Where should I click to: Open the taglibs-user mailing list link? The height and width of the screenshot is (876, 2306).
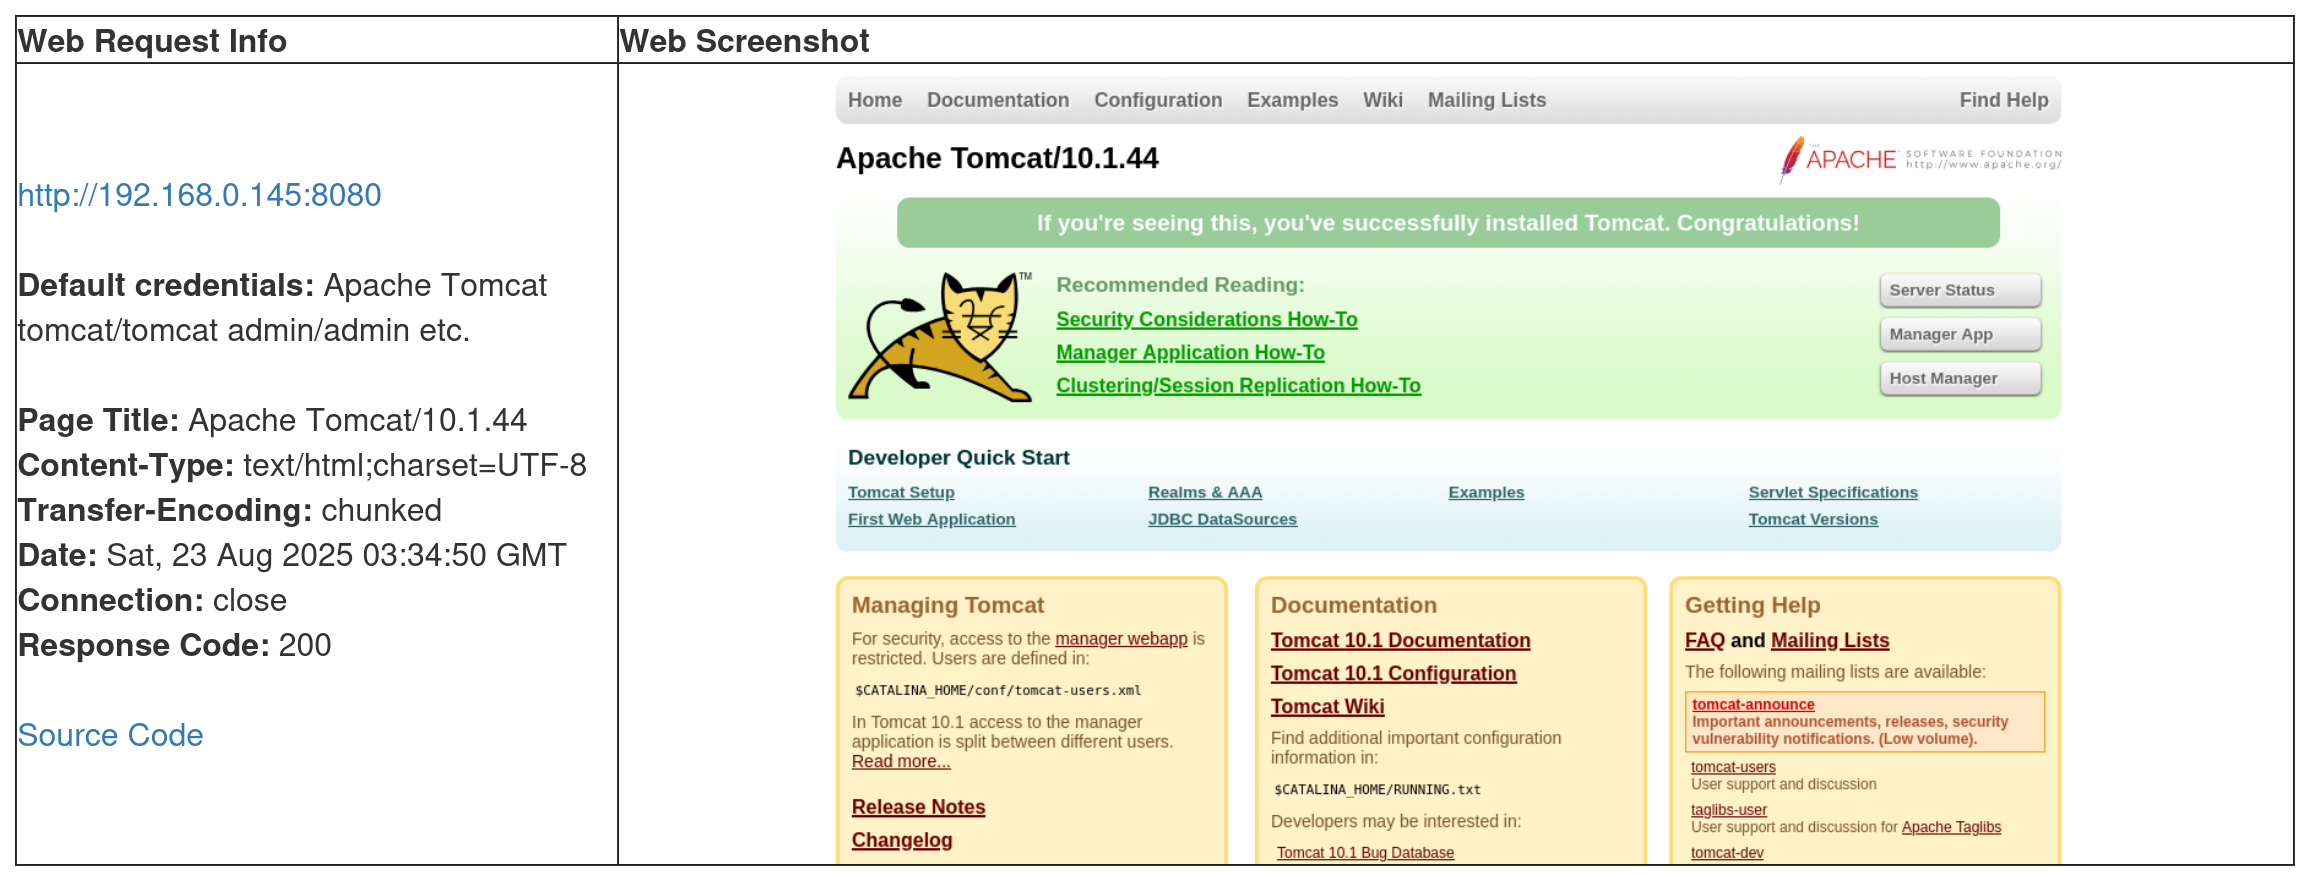tap(1729, 810)
